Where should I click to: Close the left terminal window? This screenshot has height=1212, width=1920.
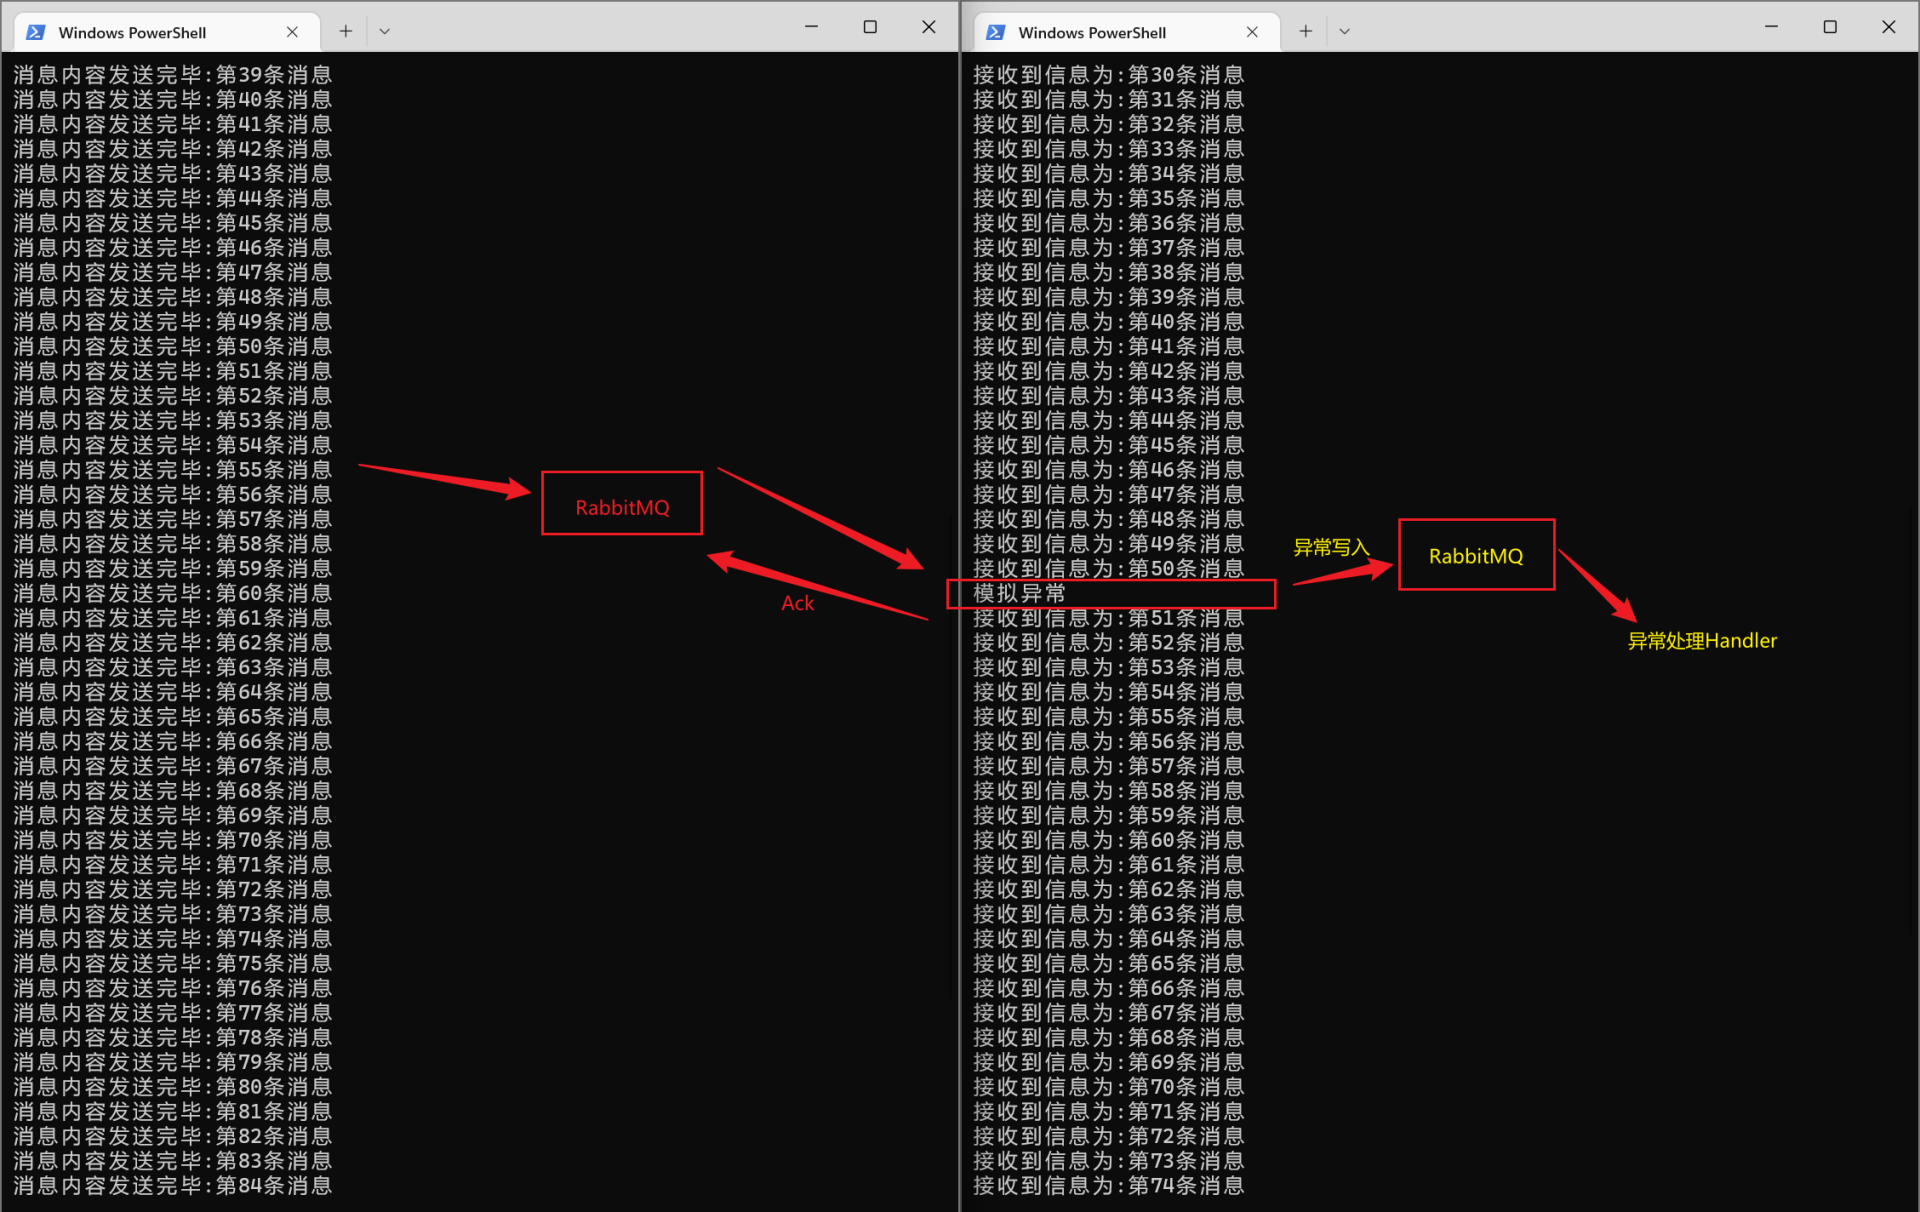(x=928, y=27)
